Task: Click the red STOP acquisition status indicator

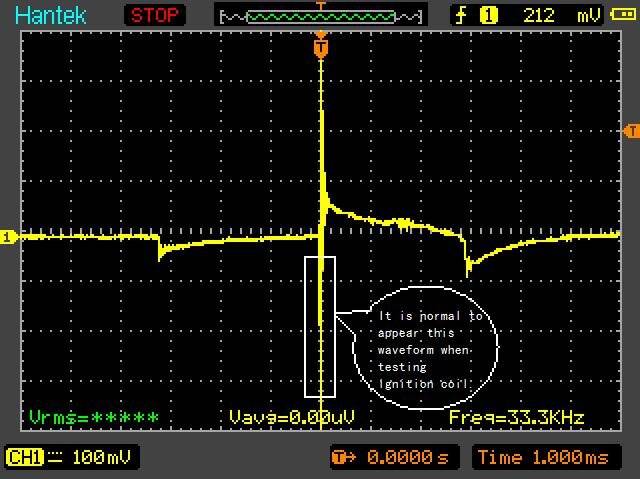Action: [155, 15]
